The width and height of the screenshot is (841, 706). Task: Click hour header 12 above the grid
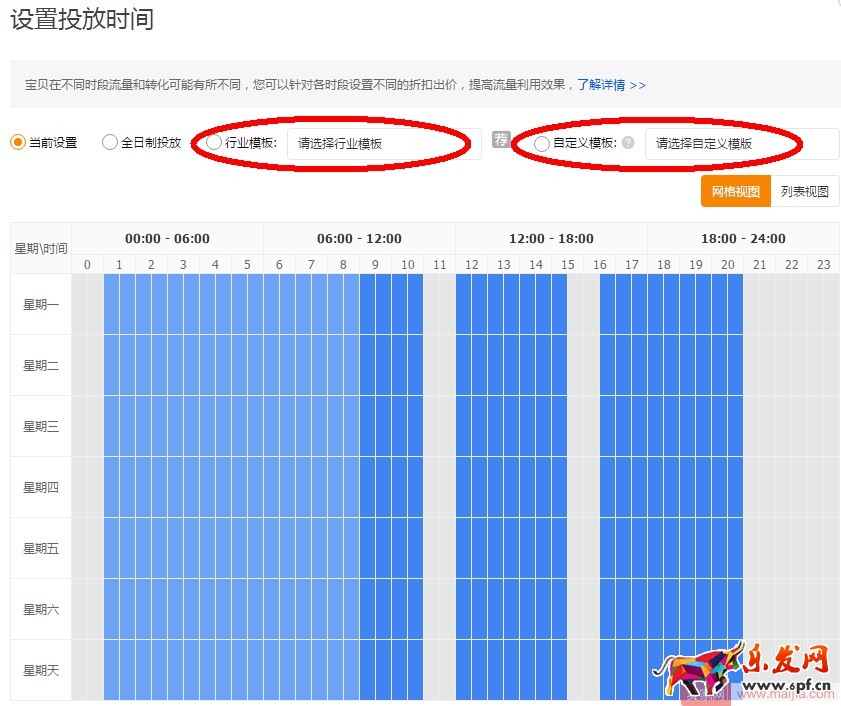[471, 264]
